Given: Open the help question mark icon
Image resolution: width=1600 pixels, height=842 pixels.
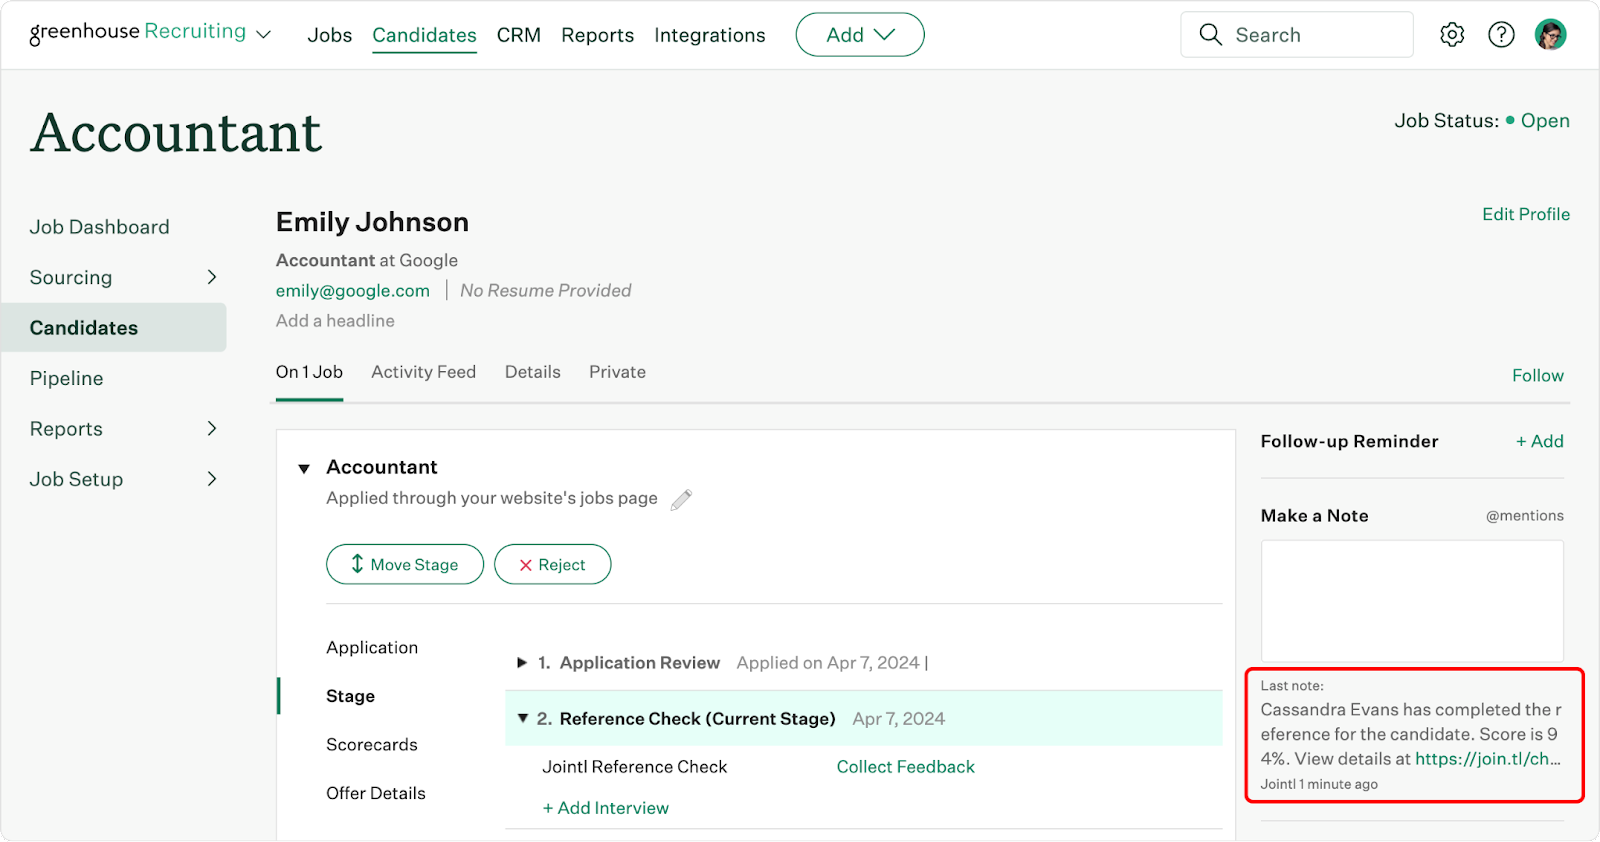Looking at the screenshot, I should [x=1501, y=35].
